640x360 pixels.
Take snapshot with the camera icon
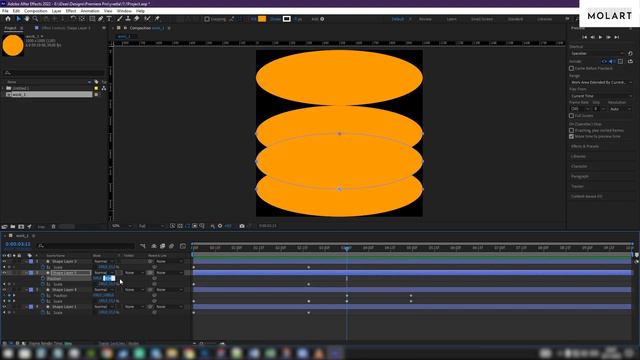point(242,226)
